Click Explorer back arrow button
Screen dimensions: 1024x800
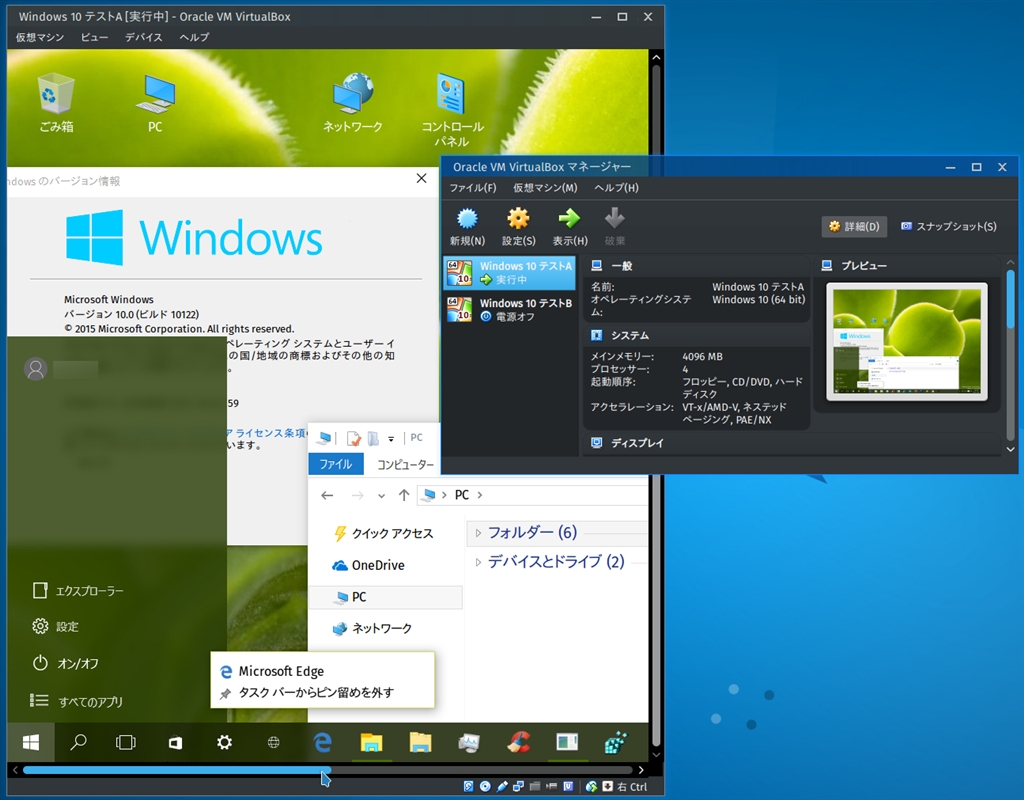point(327,496)
